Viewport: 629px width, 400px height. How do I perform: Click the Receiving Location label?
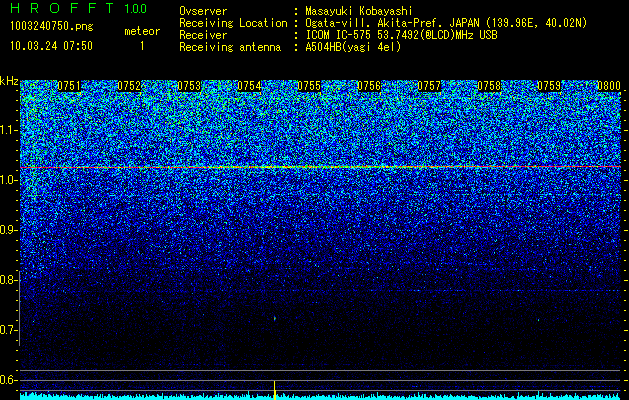(233, 23)
